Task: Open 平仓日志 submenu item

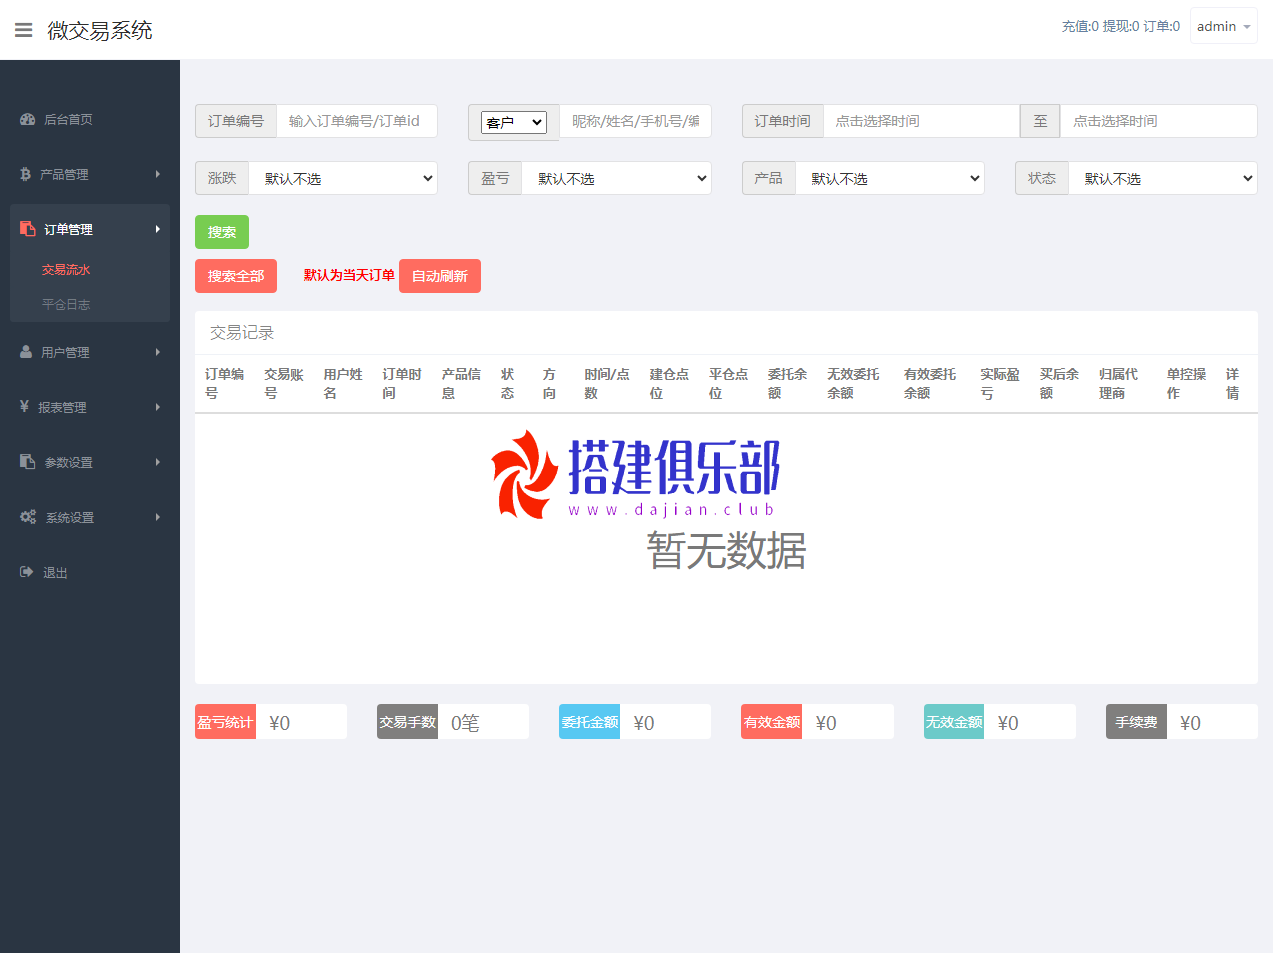Action: [x=66, y=304]
